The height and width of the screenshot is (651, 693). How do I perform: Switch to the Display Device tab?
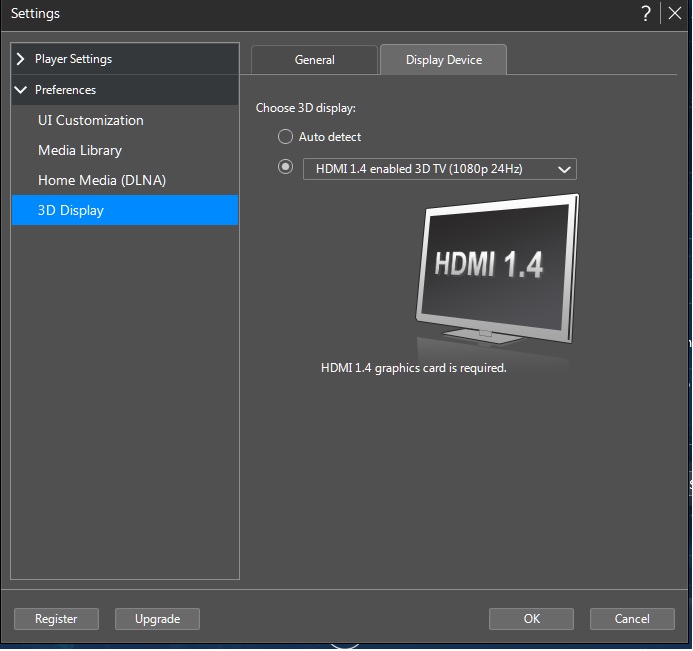point(444,60)
